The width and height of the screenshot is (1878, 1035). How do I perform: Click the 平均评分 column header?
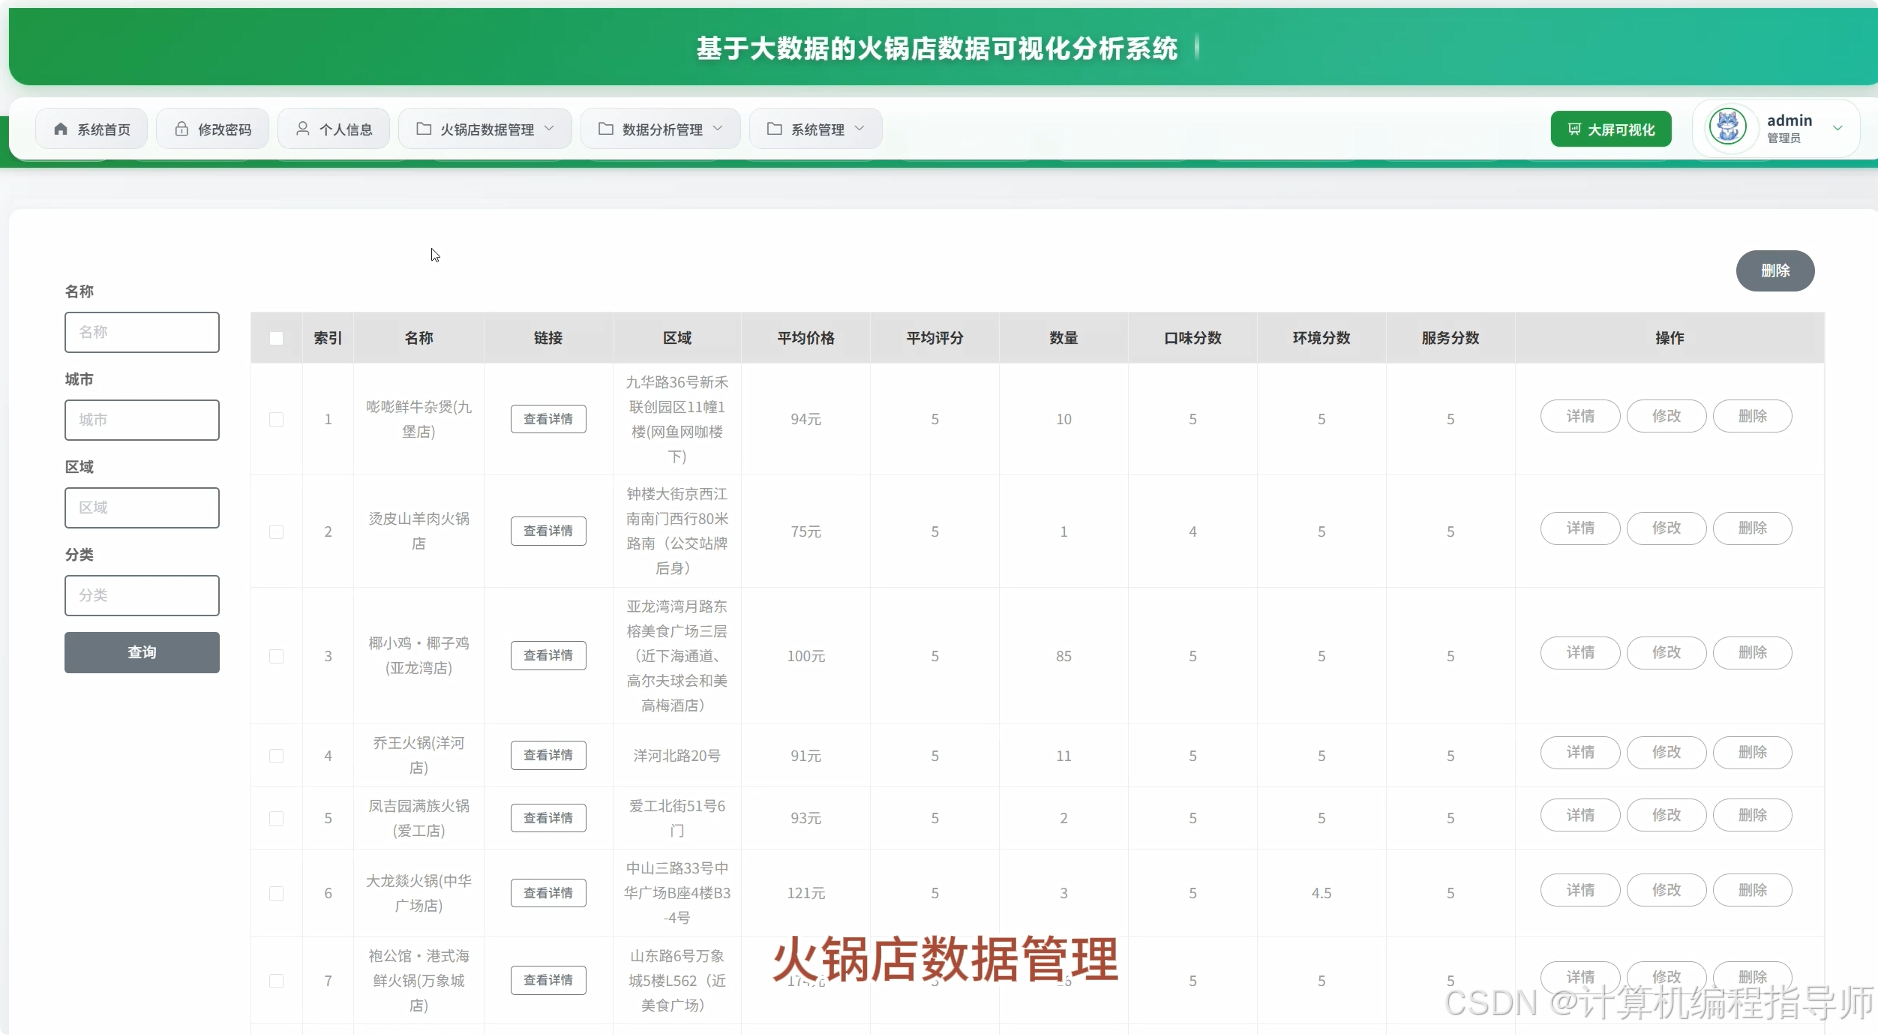[935, 338]
